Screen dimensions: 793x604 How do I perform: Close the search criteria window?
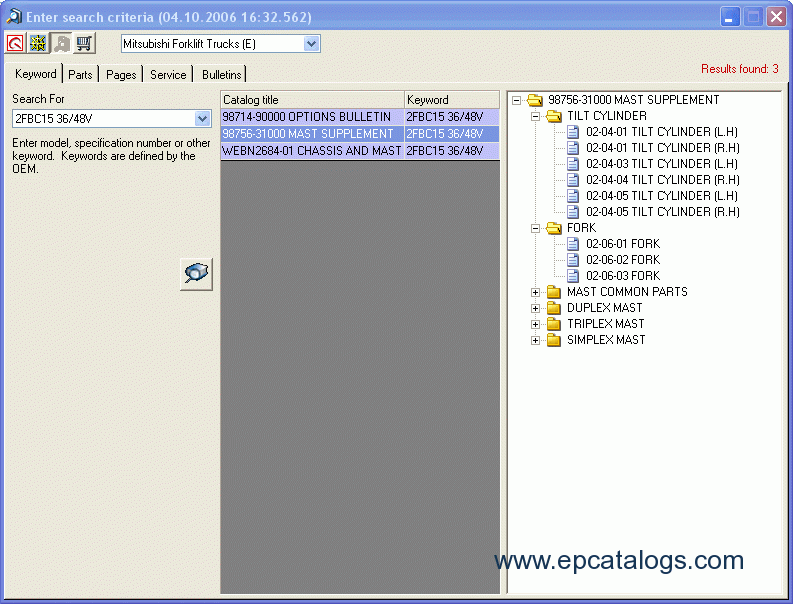[776, 17]
